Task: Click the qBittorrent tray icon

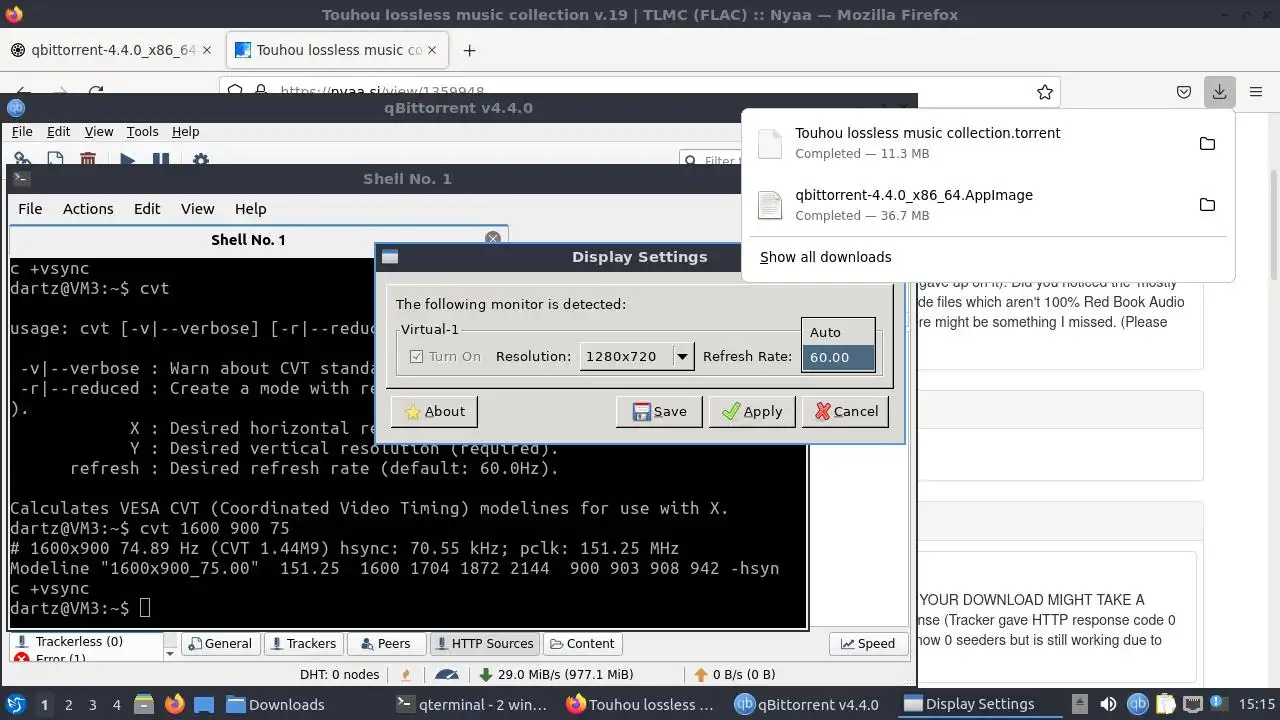Action: point(1138,704)
